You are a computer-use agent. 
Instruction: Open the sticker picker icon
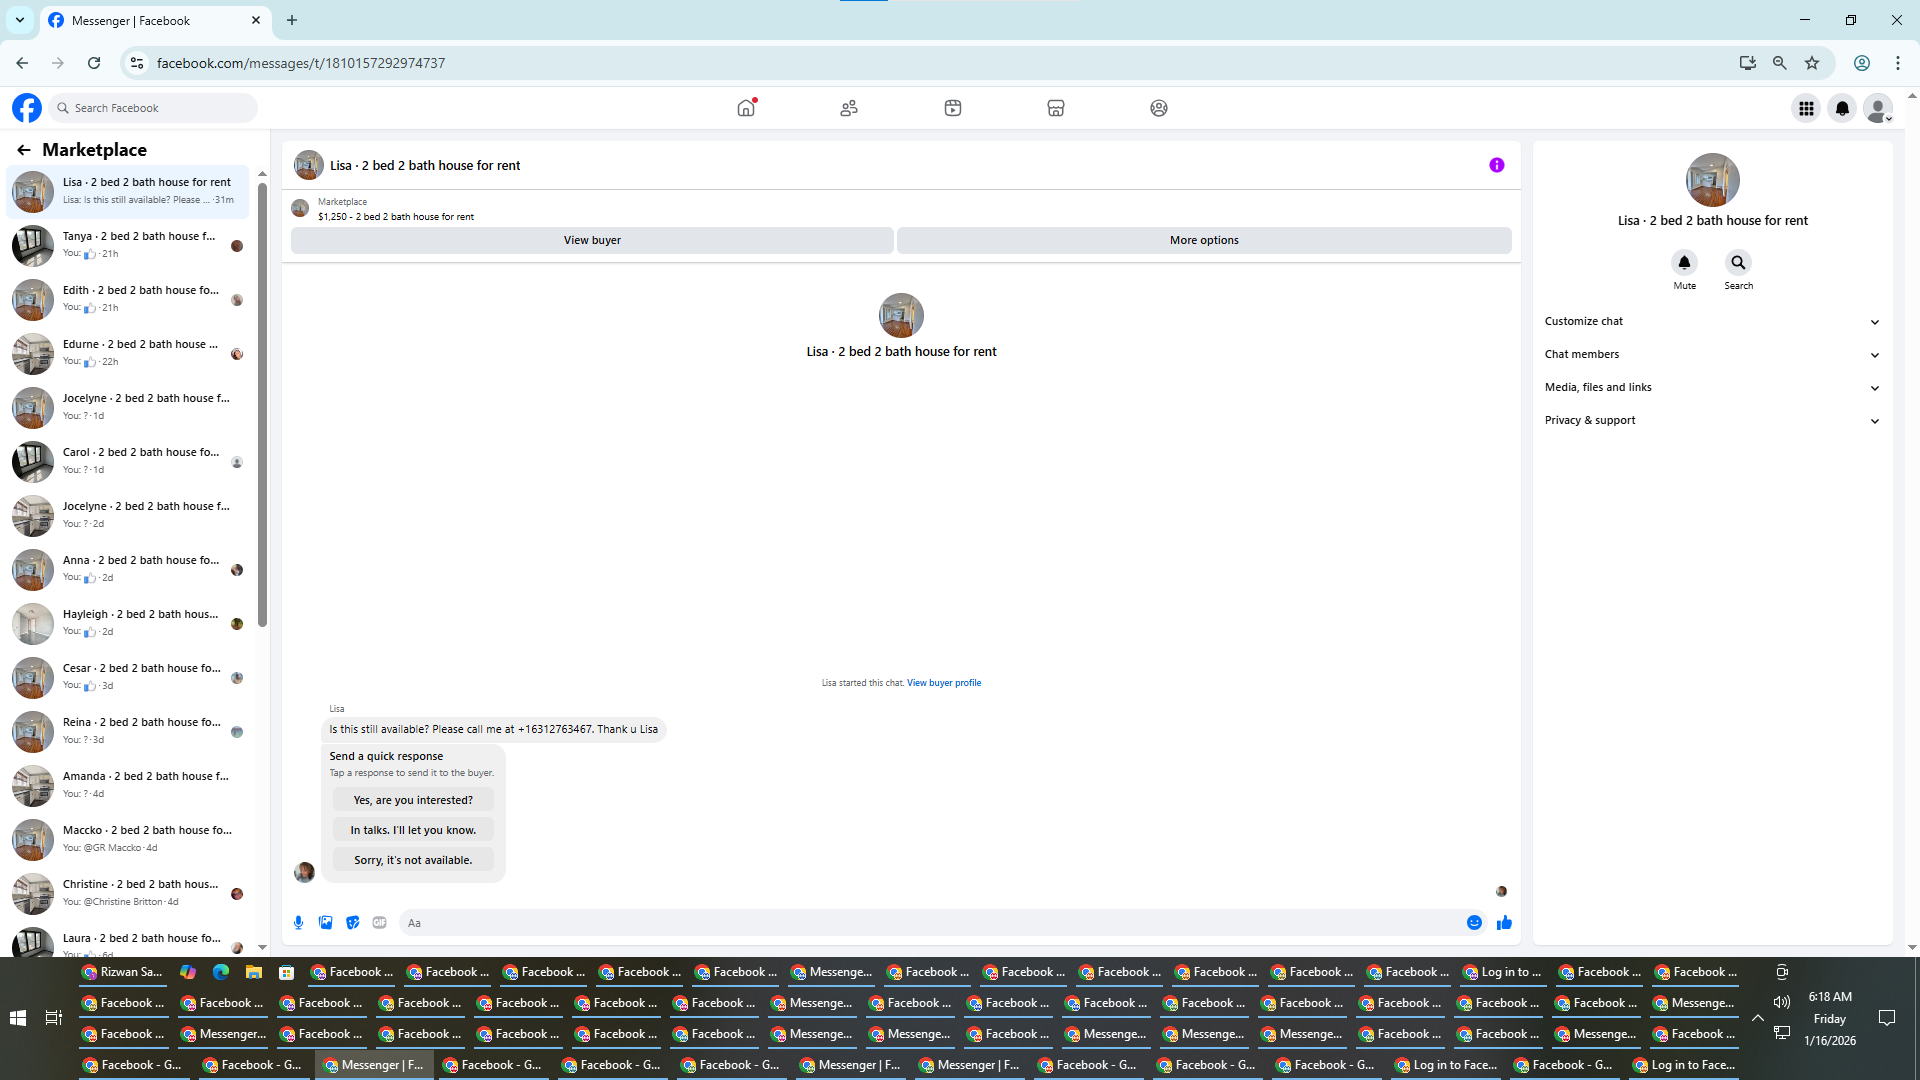coord(352,923)
